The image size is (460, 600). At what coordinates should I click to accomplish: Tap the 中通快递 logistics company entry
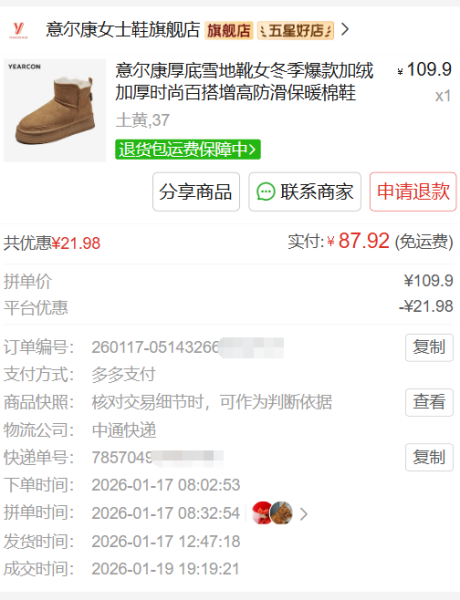click(124, 430)
